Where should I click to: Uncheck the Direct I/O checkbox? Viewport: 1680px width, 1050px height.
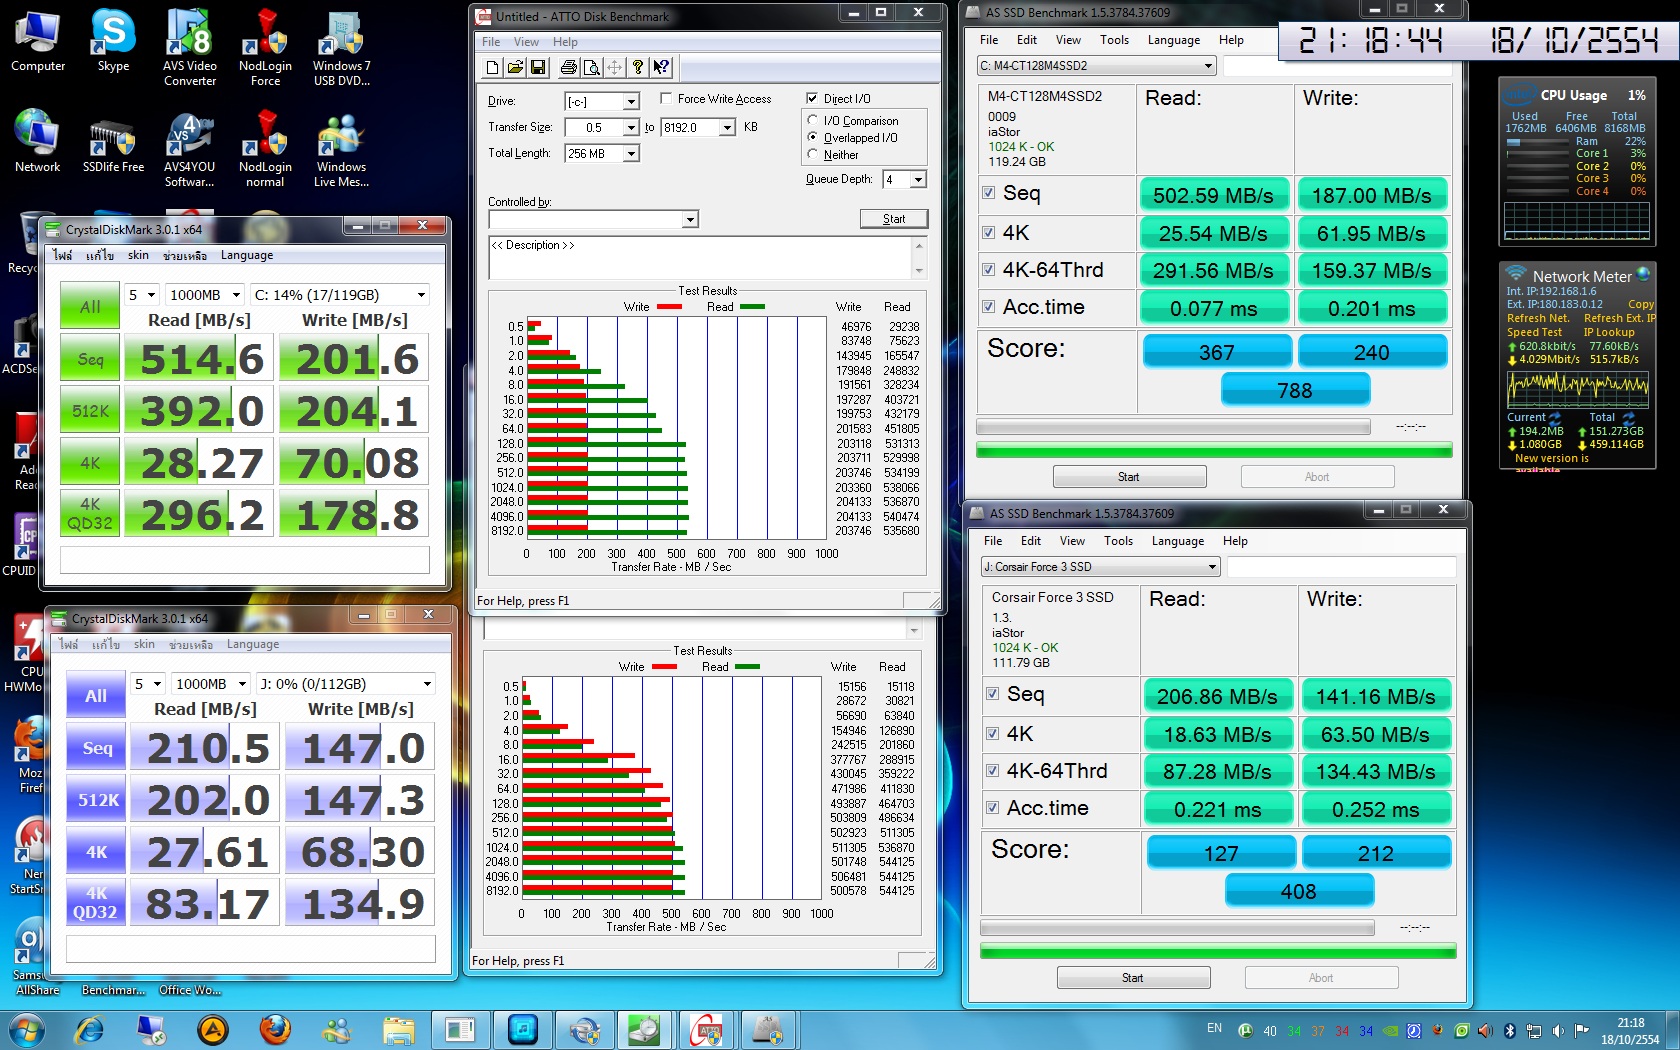click(x=812, y=98)
